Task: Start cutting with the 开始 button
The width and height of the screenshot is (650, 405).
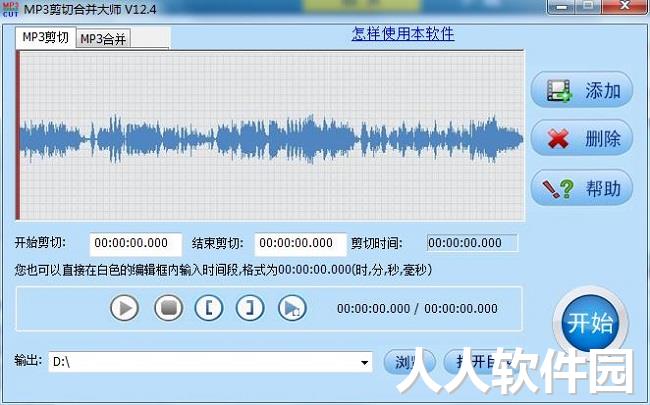Action: tap(590, 323)
